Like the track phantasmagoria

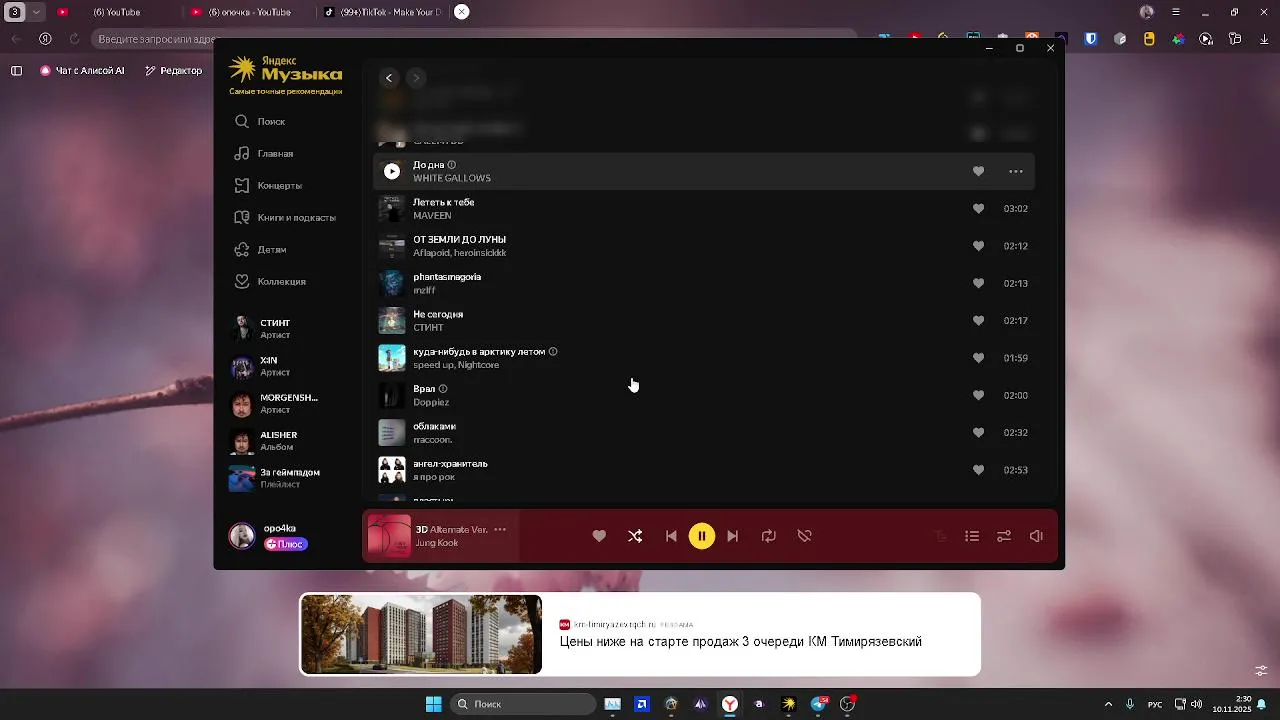coord(978,283)
